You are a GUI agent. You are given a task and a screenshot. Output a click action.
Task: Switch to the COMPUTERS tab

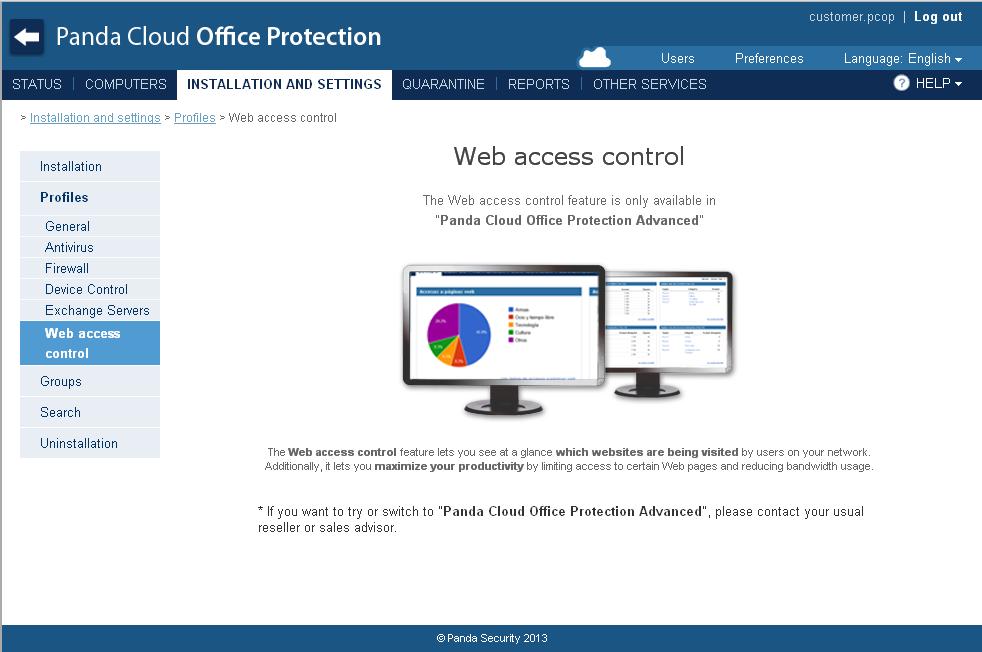[x=125, y=84]
